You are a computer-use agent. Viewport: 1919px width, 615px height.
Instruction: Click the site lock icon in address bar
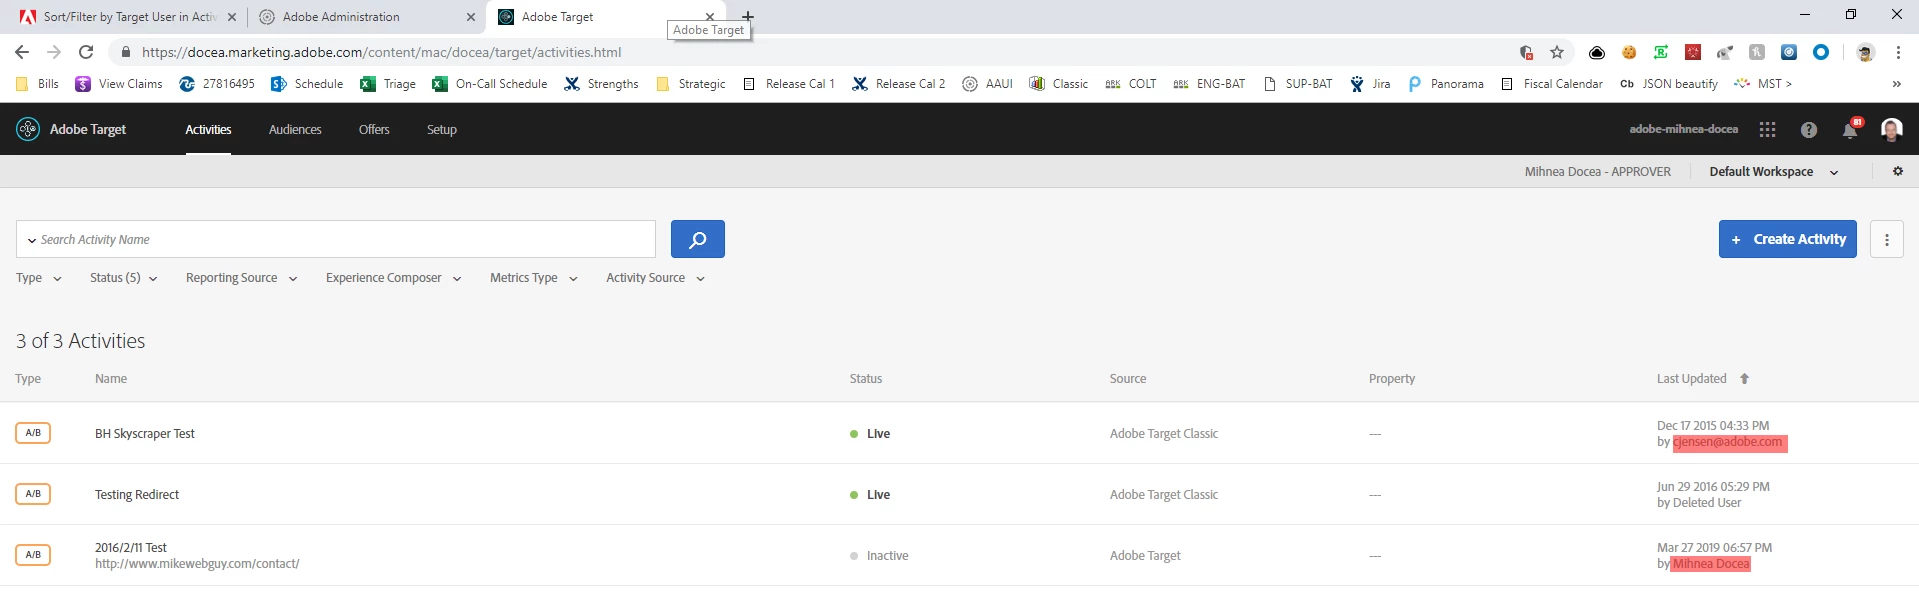125,52
